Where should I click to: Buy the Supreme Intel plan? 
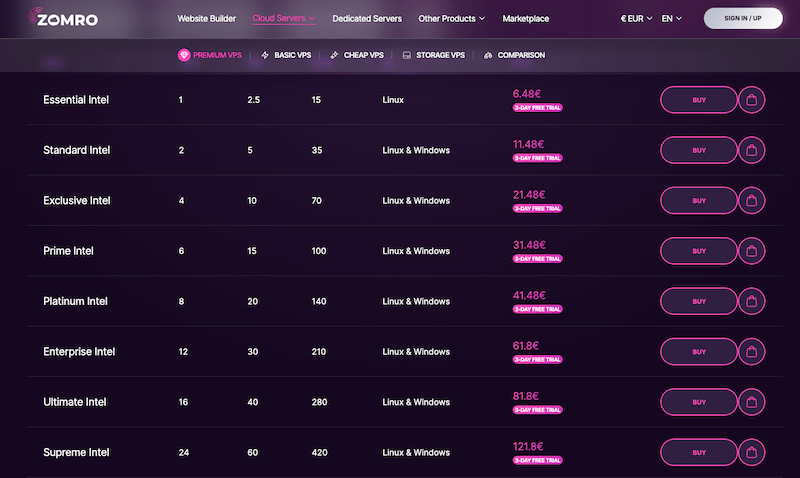pos(699,452)
